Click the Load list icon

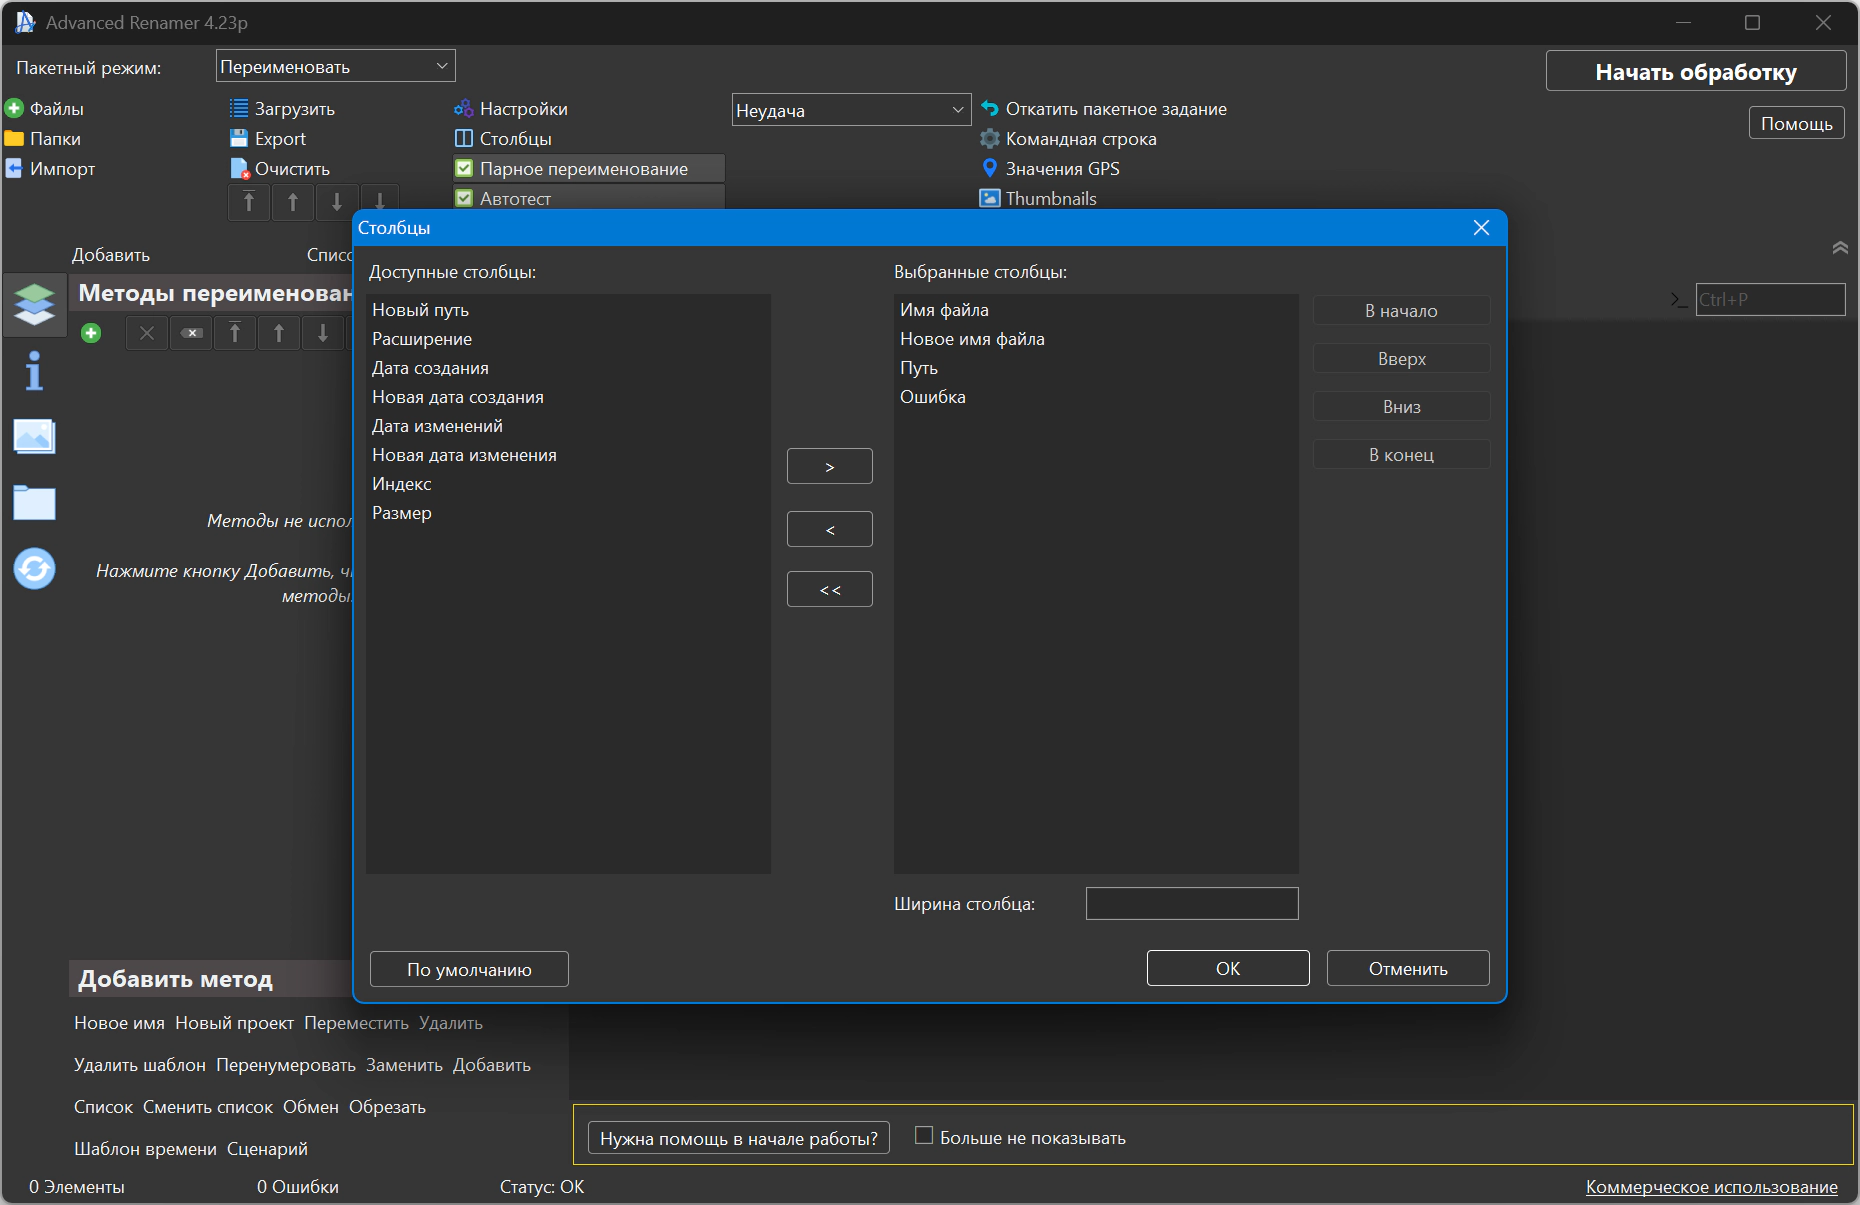click(x=239, y=108)
